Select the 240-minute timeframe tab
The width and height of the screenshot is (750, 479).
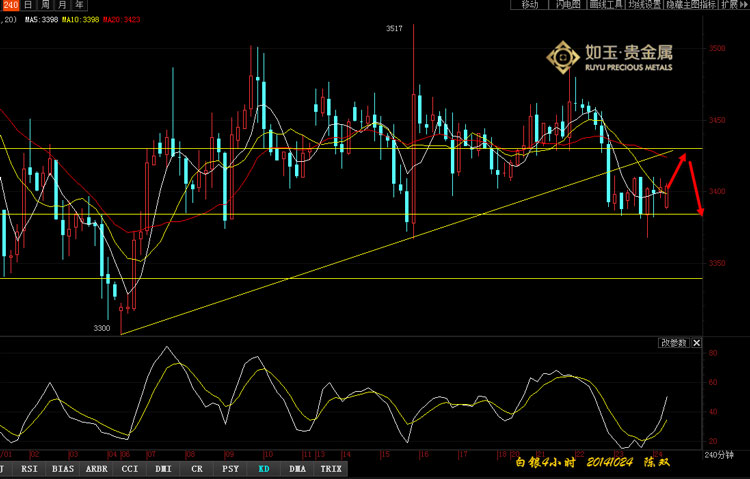click(x=10, y=5)
